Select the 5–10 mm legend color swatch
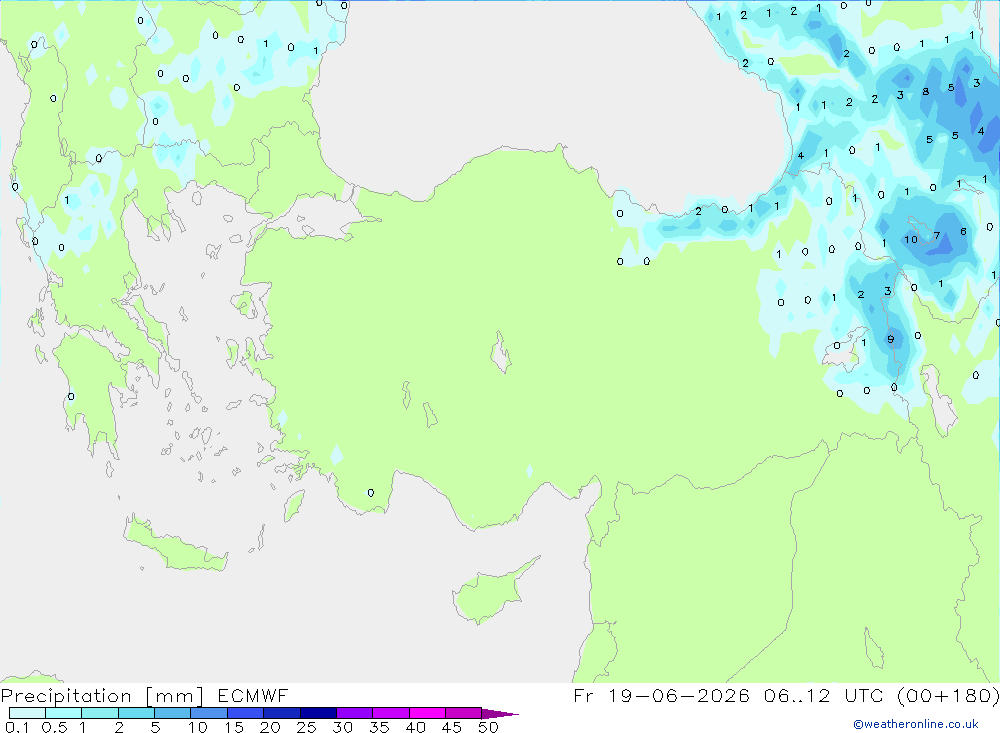 [x=173, y=713]
